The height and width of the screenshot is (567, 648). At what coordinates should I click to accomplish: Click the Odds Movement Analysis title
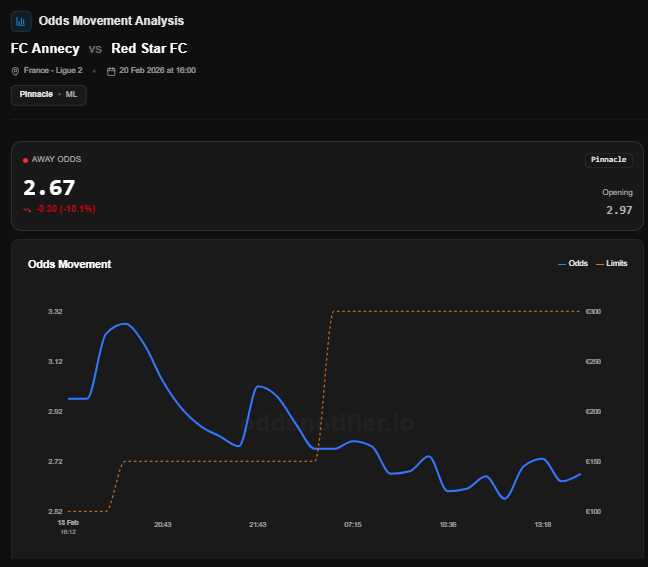111,21
